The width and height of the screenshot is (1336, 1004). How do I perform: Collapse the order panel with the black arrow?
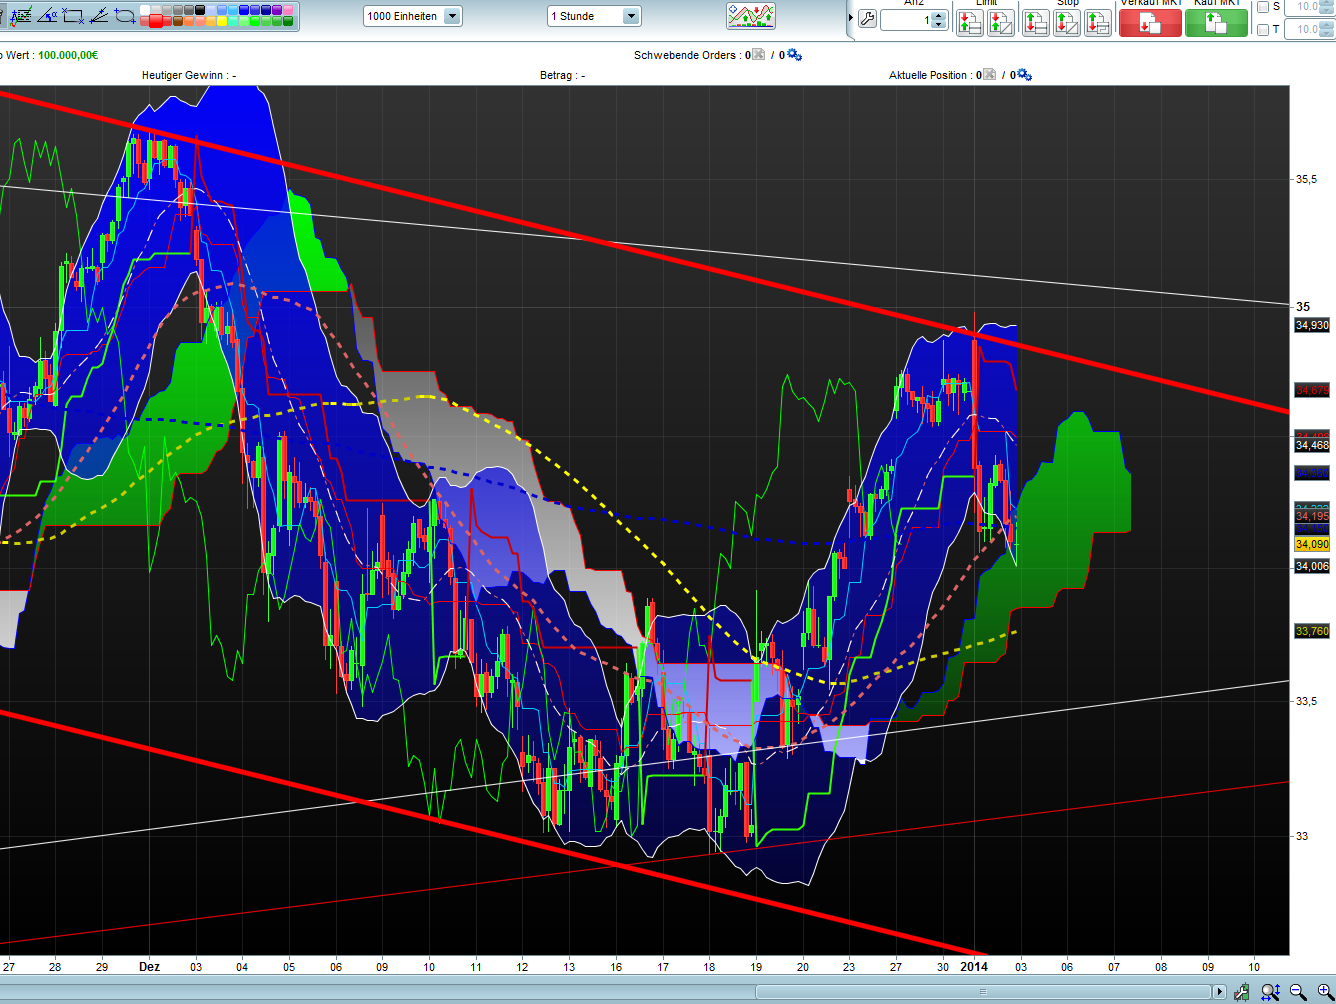(851, 18)
